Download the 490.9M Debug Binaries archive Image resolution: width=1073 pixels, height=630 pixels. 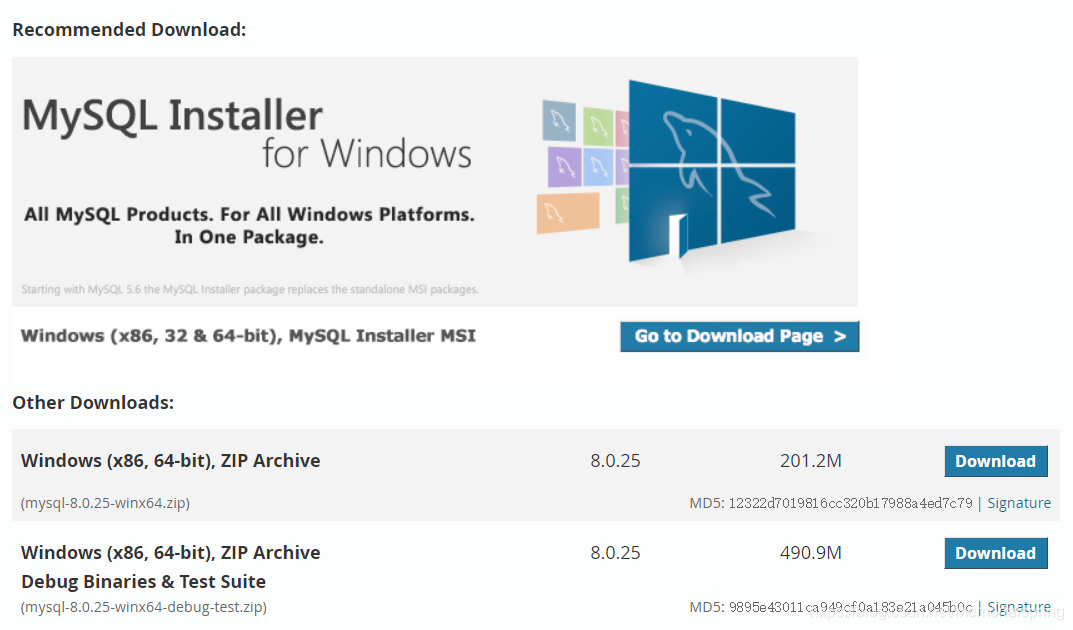pos(996,553)
